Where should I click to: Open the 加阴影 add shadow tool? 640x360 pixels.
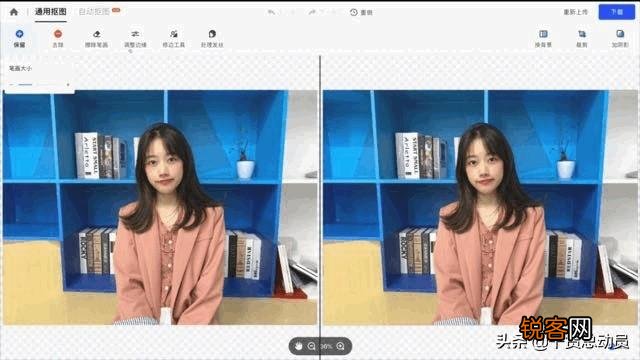click(620, 38)
